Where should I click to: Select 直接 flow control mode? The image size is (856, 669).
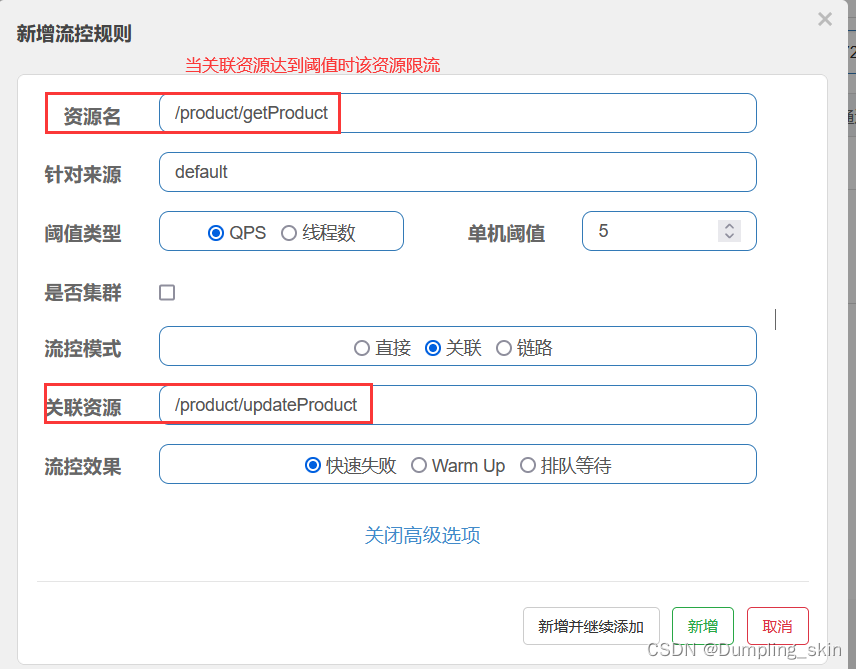tap(362, 348)
